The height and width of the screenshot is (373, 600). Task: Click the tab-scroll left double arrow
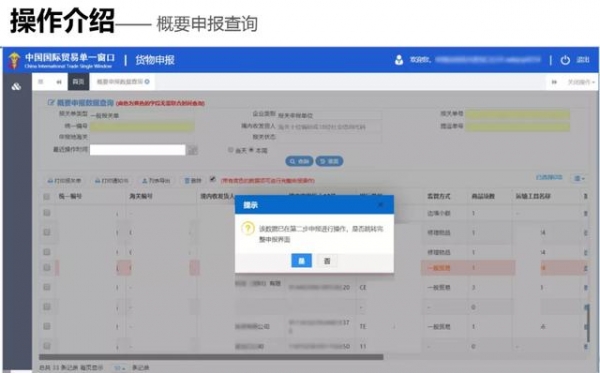[x=59, y=82]
